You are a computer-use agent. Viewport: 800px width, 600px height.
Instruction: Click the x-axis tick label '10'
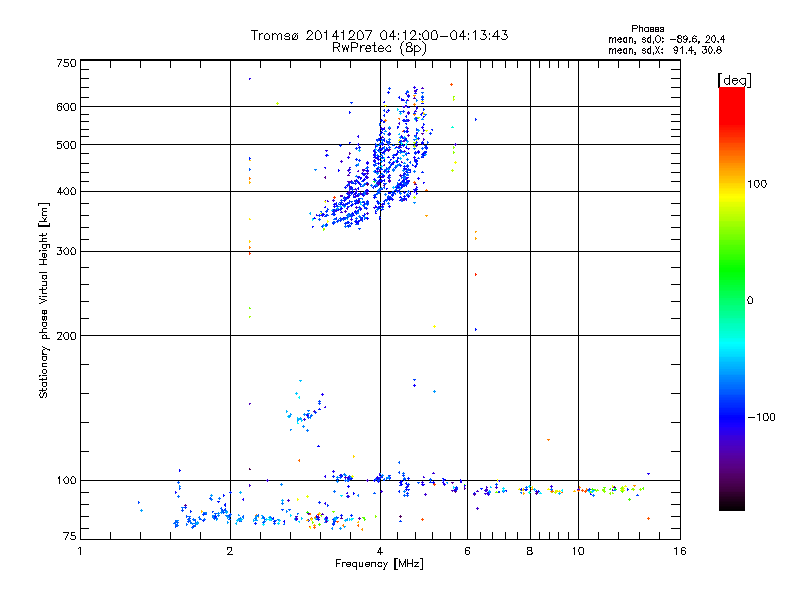pos(578,551)
